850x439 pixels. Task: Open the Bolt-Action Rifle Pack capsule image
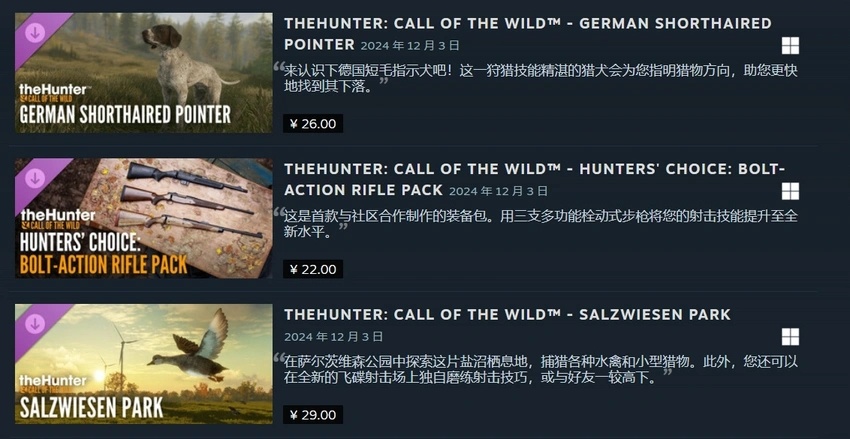[144, 218]
